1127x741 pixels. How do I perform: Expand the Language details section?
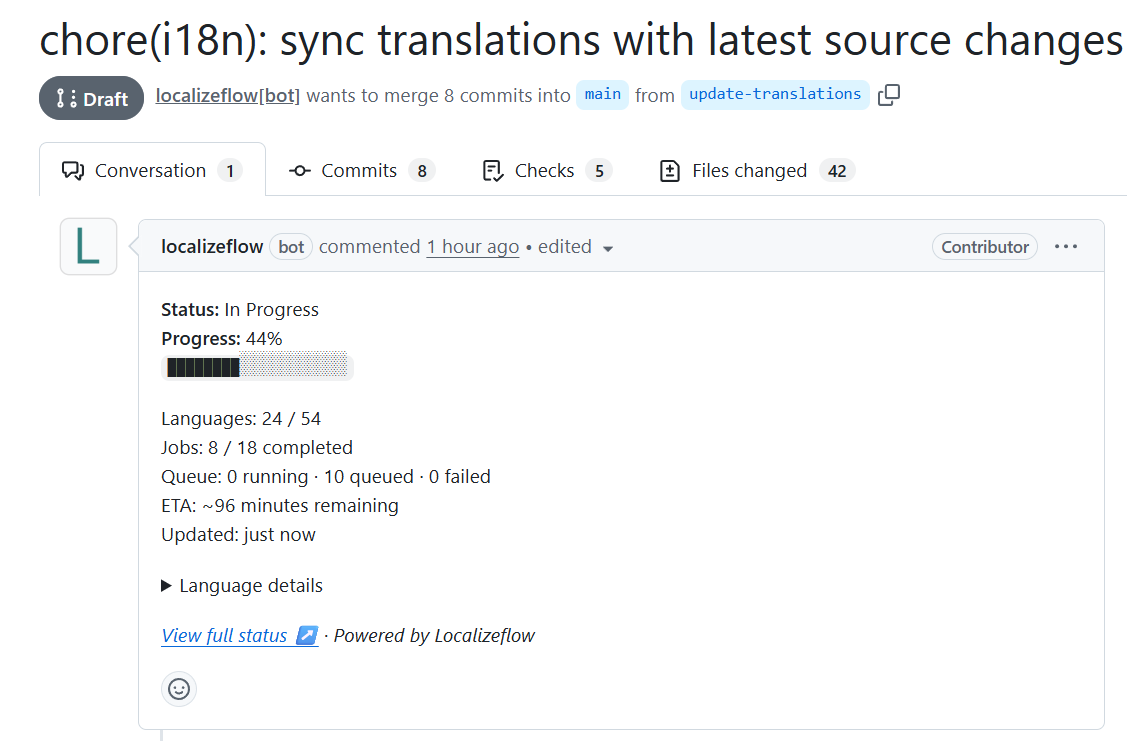241,586
